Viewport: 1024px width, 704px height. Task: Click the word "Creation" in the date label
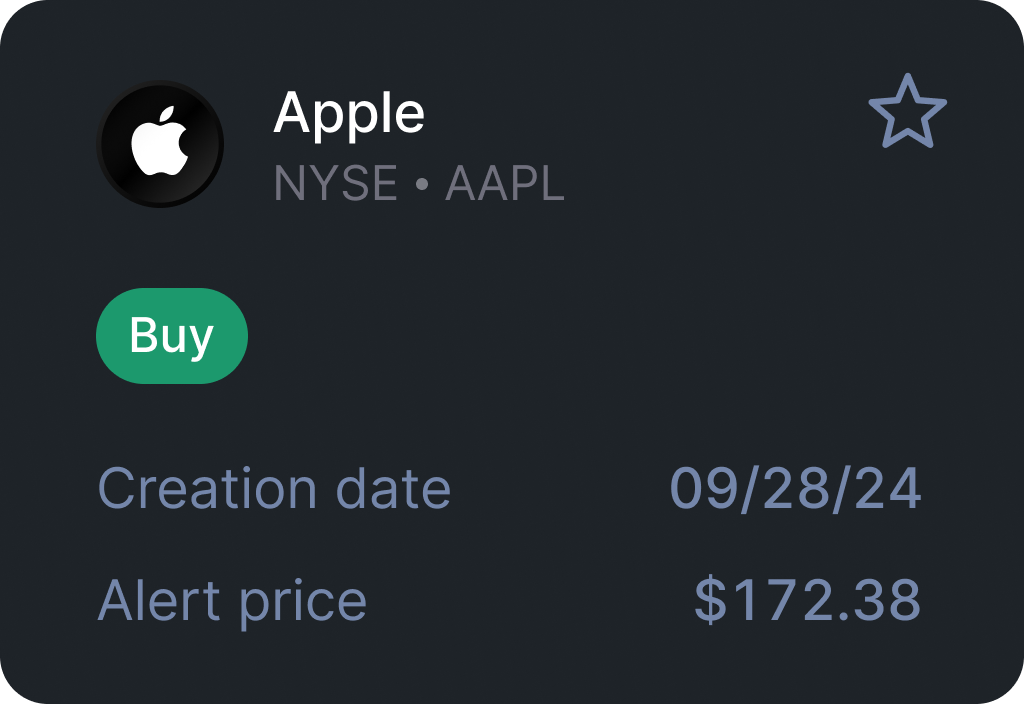coord(208,488)
